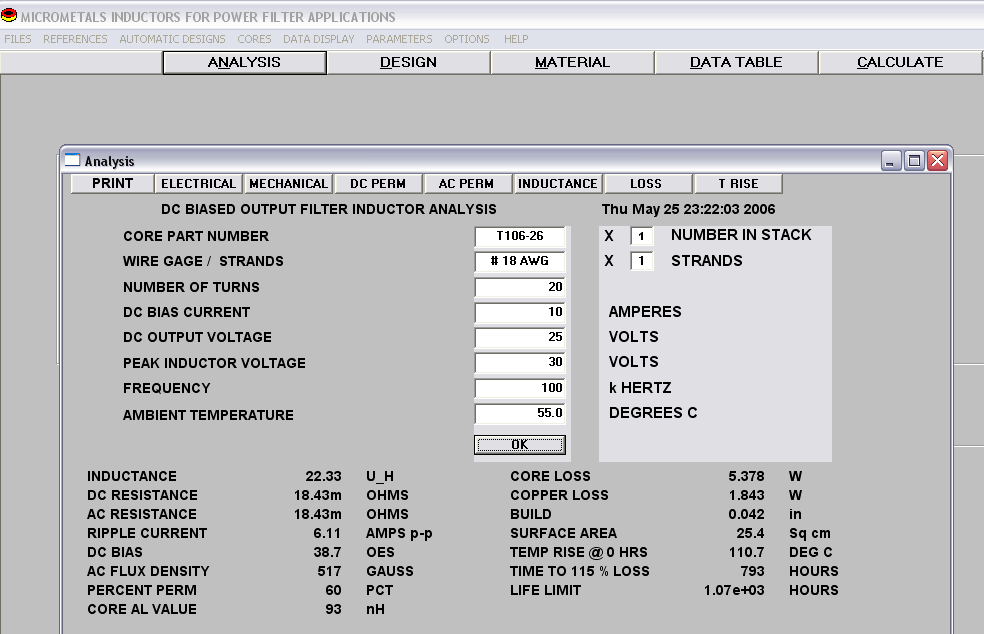Show the INDUCTANCE graph

click(558, 183)
